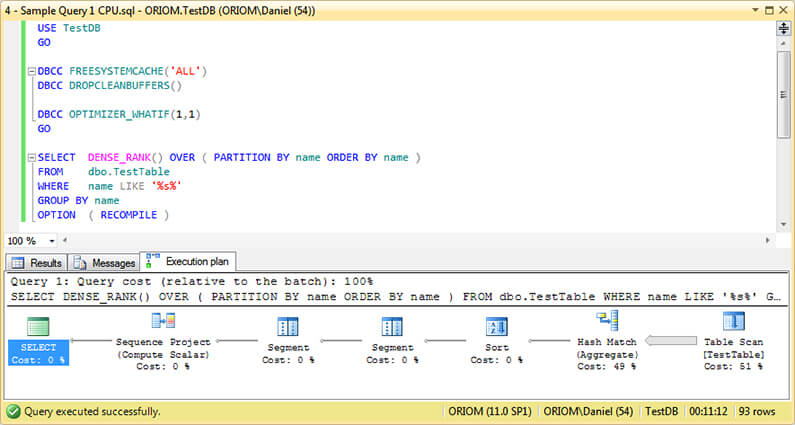Click the 93 rows status entry
The height and width of the screenshot is (425, 795).
757,411
